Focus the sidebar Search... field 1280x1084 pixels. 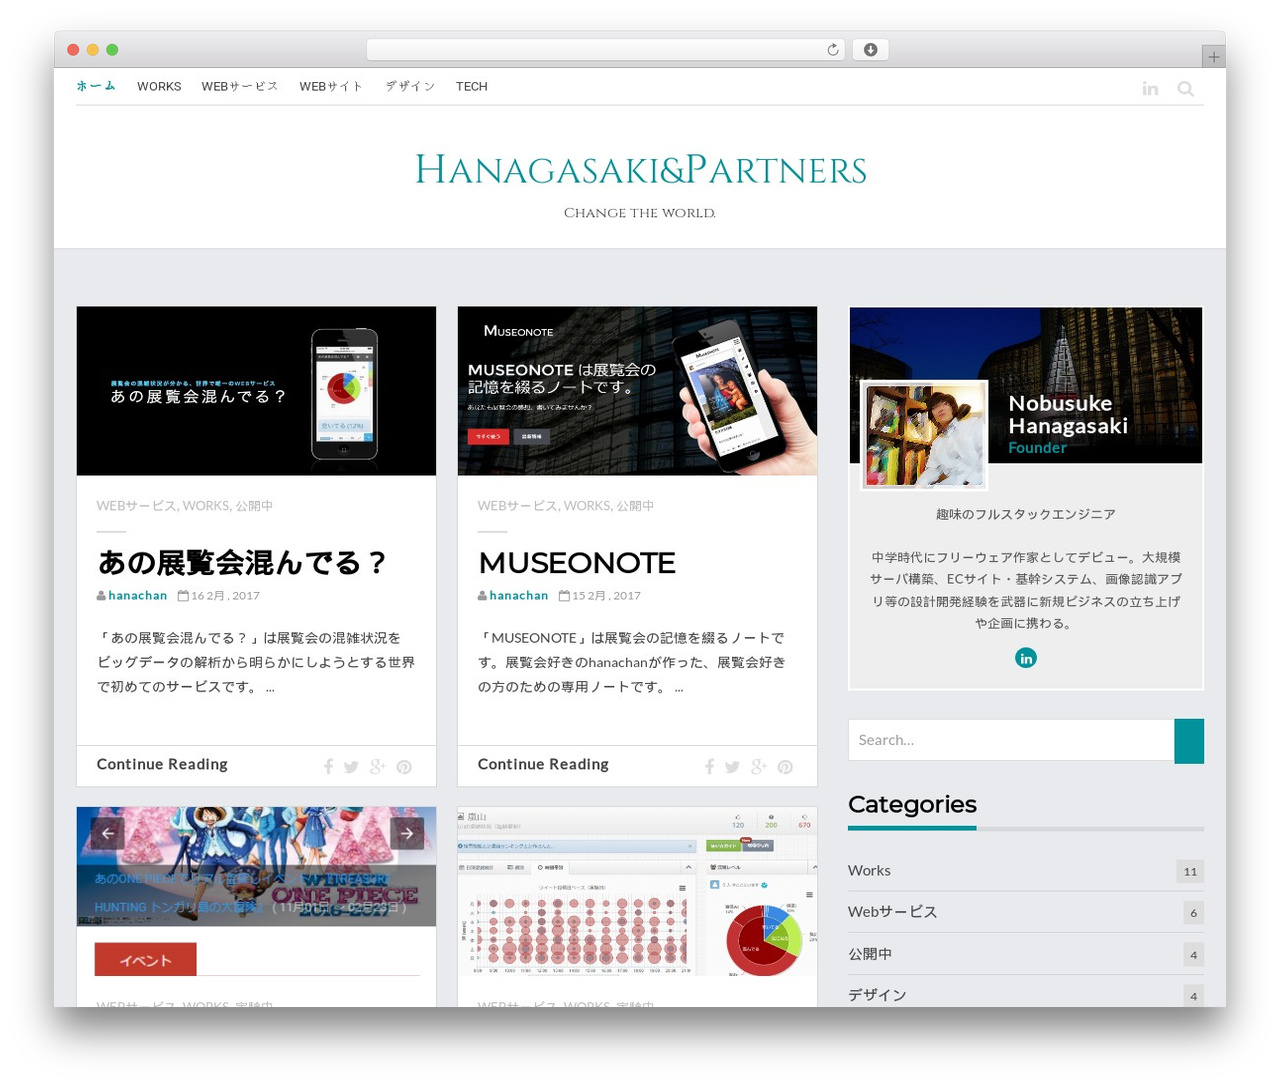click(x=1011, y=740)
